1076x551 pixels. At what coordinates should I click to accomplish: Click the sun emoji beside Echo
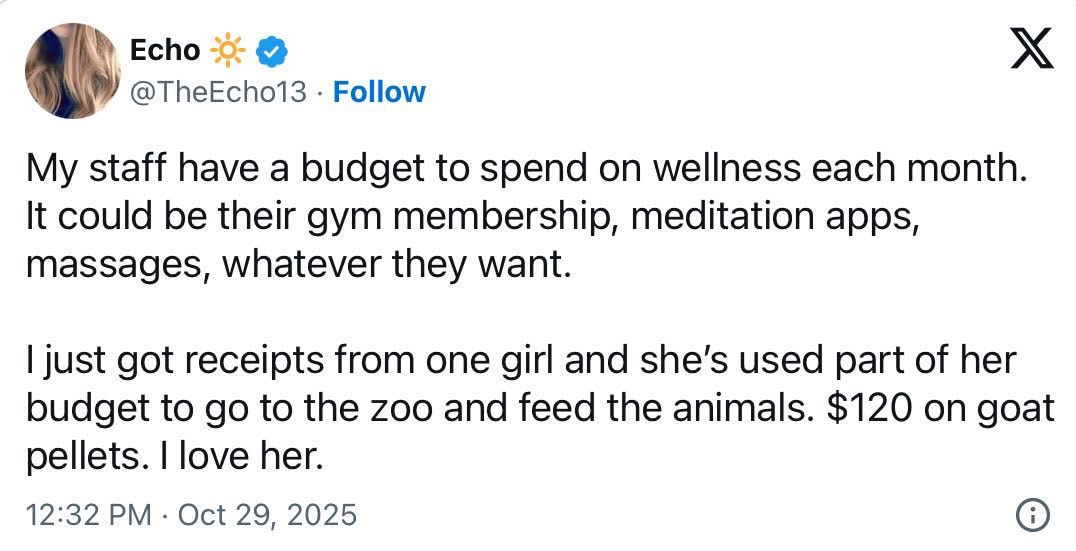pyautogui.click(x=225, y=49)
